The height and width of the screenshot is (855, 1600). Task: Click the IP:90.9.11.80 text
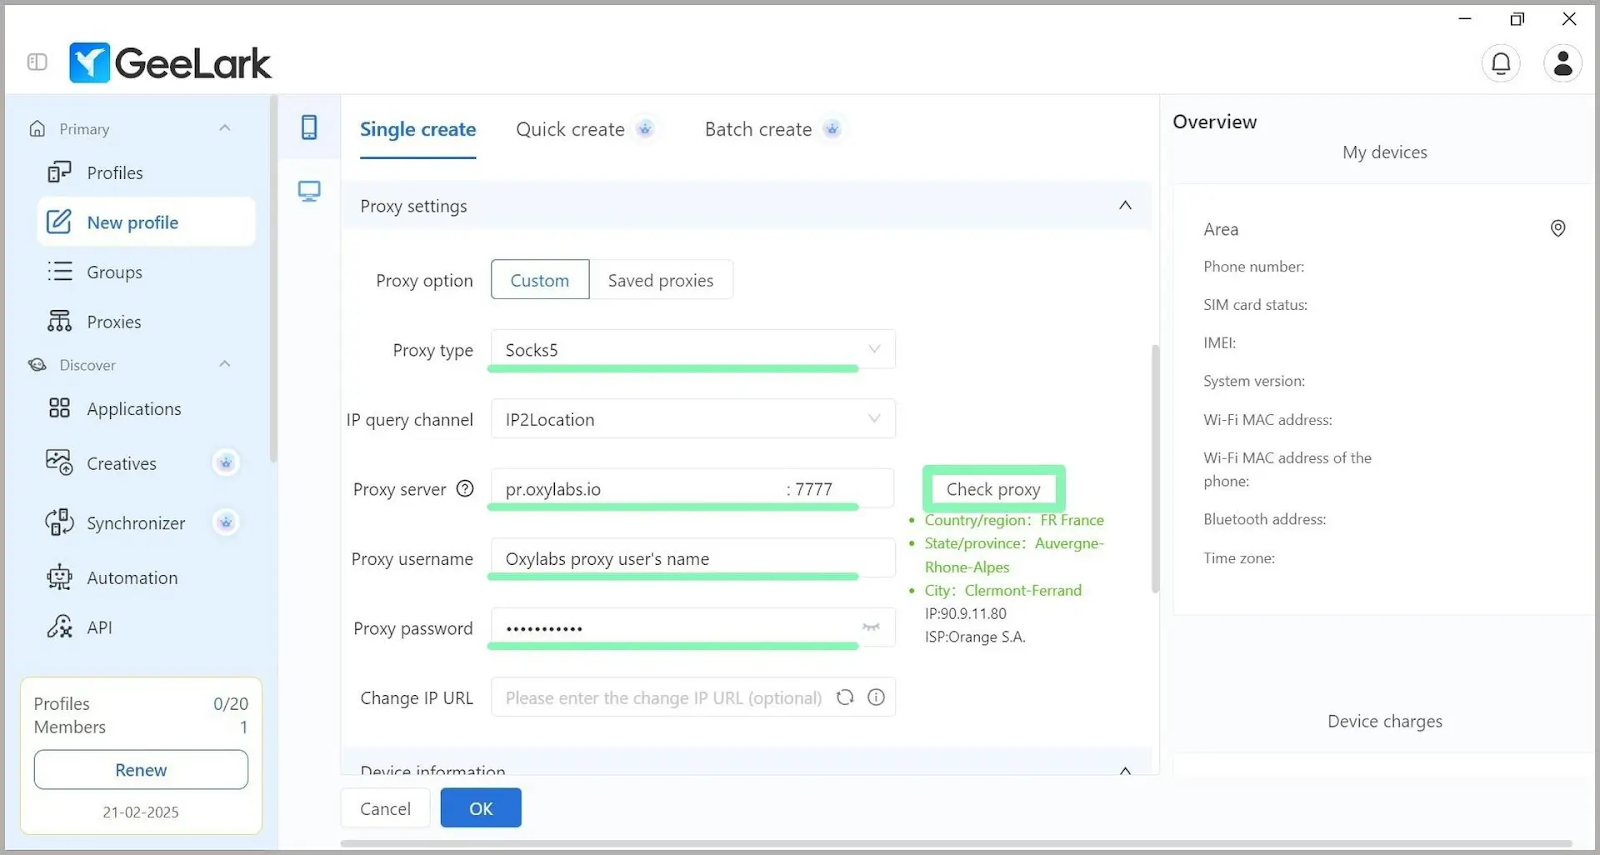coord(965,613)
